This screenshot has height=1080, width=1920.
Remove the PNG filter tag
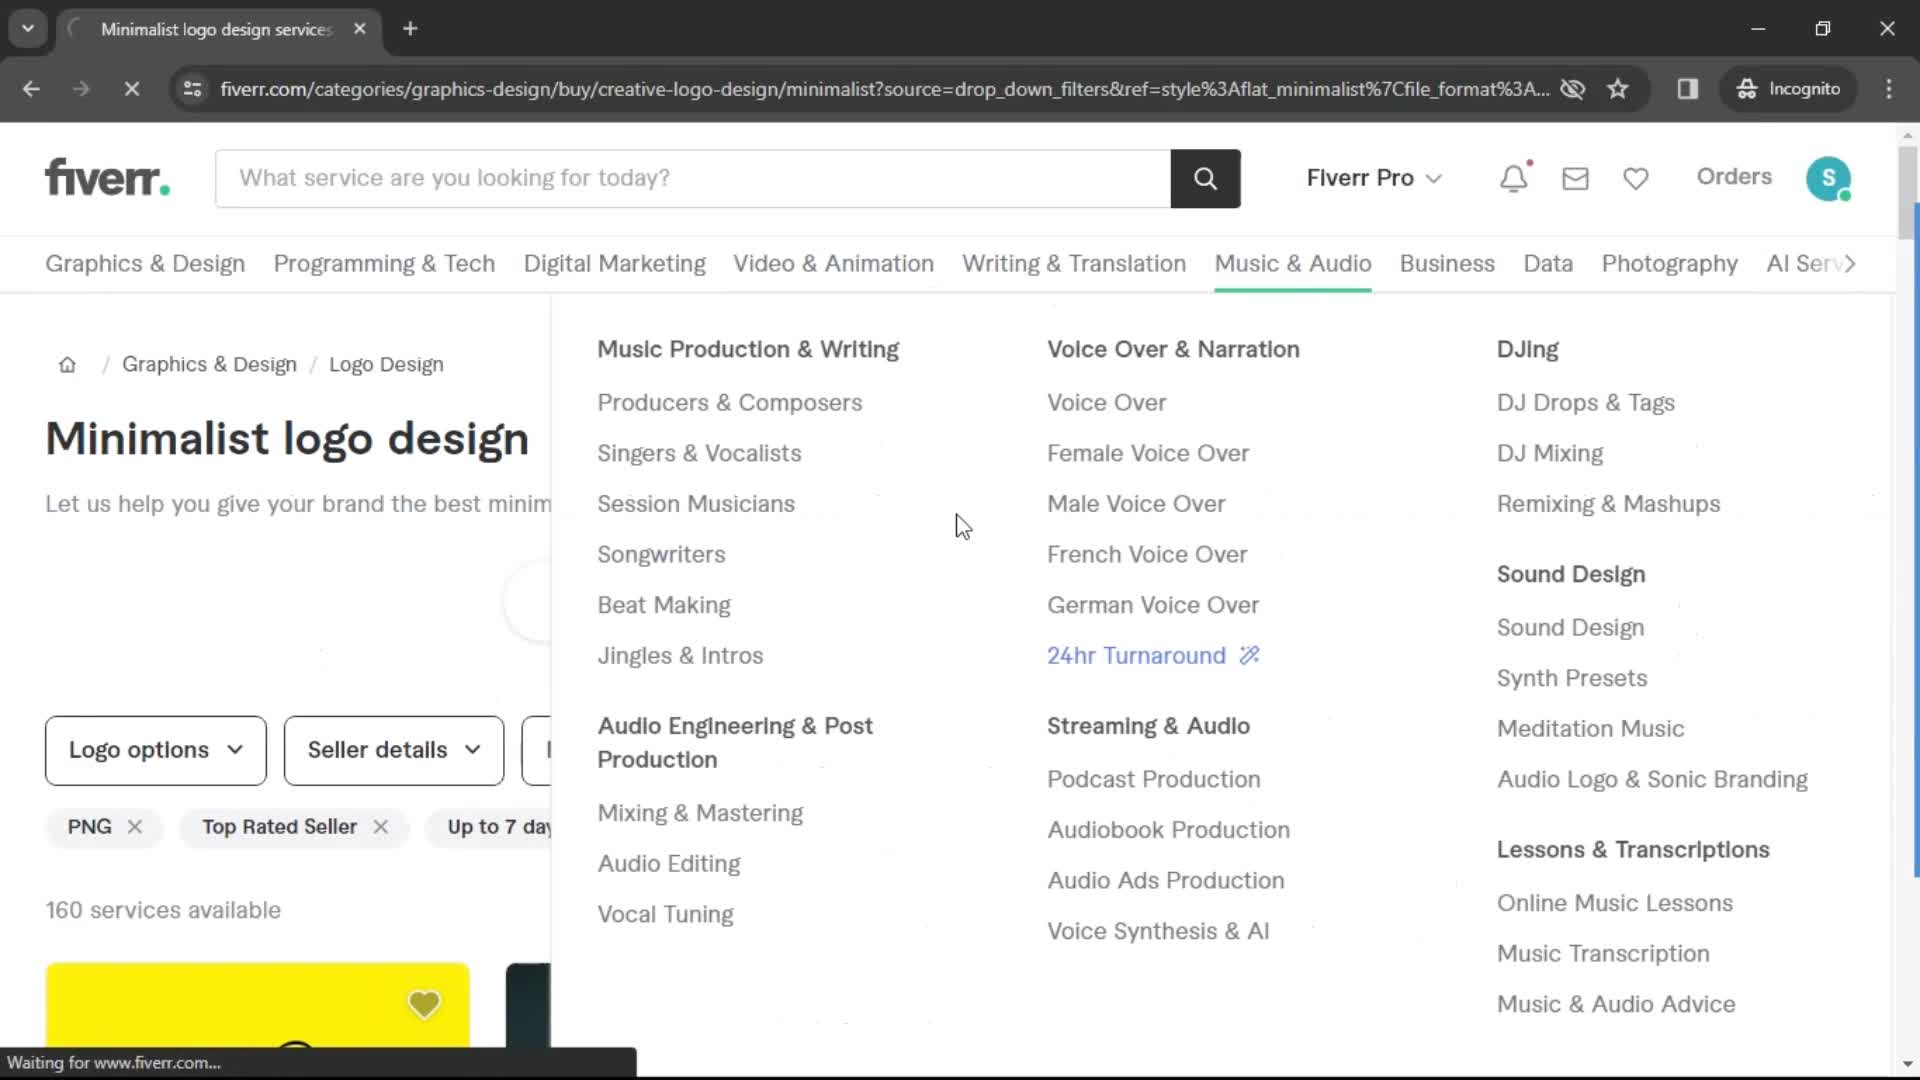135,827
